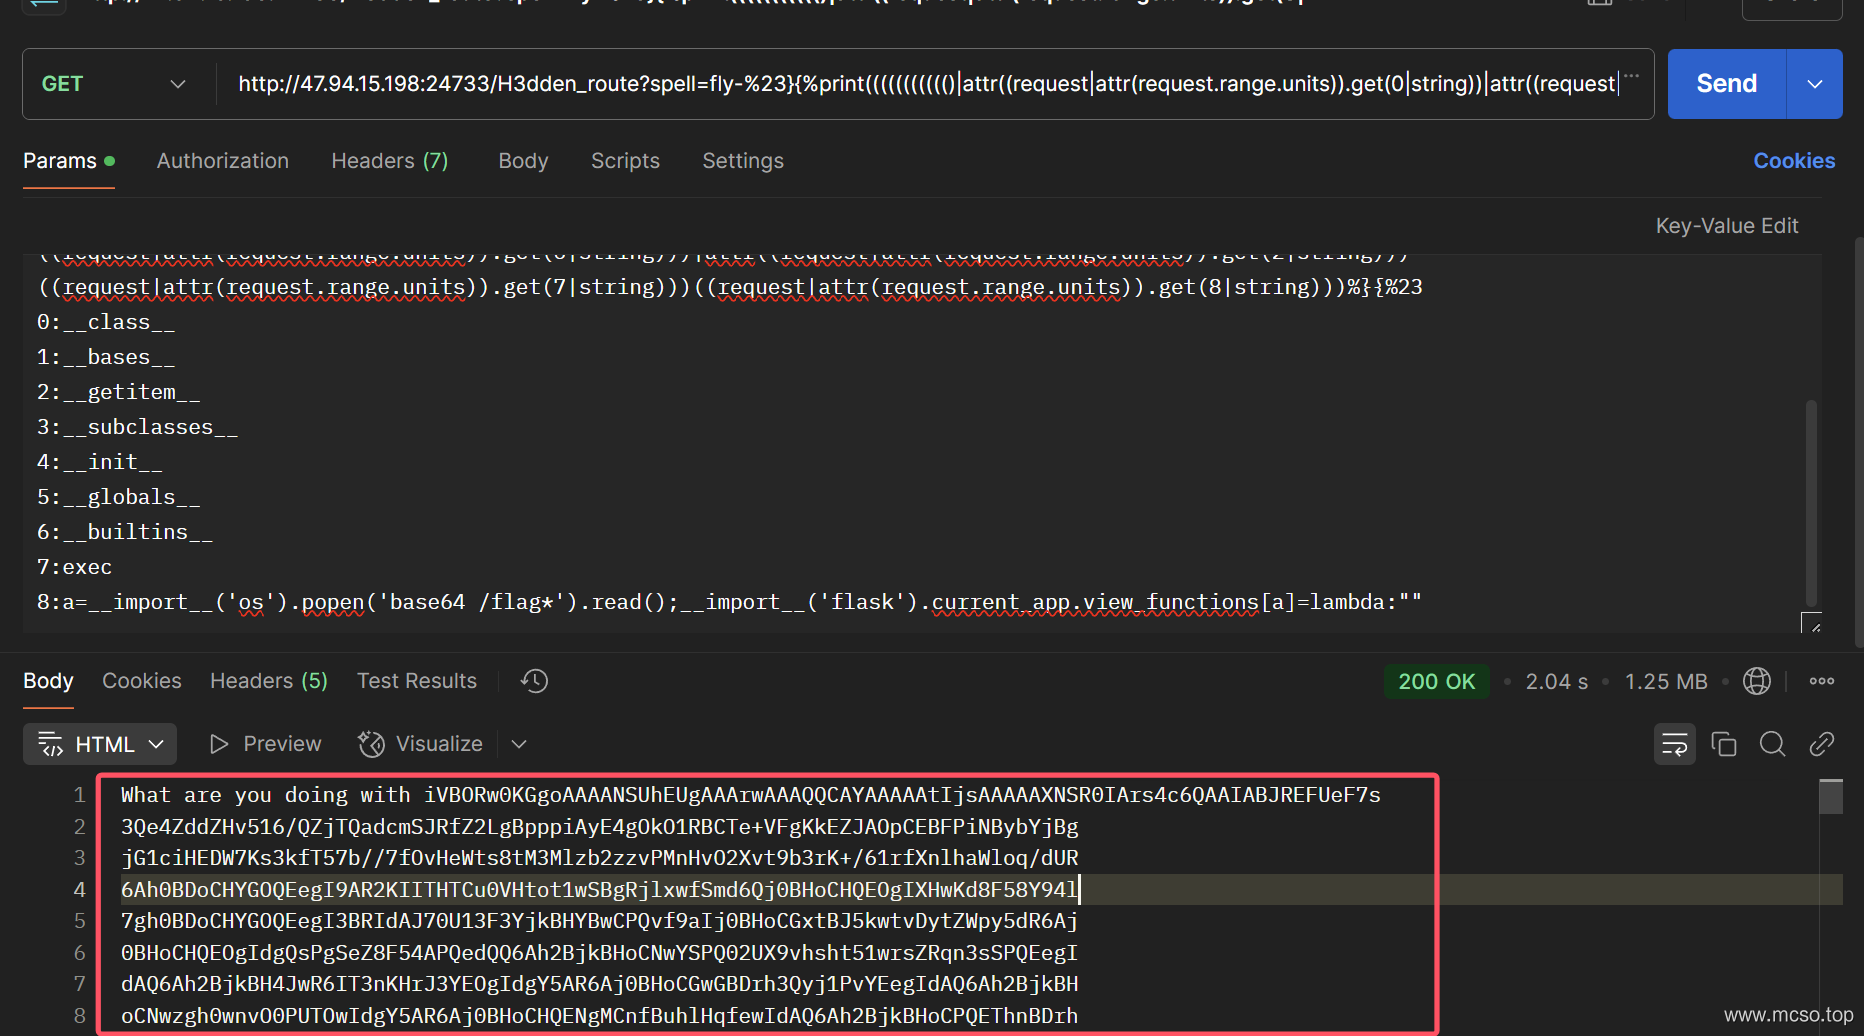Open the Send options dropdown arrow

click(1815, 84)
